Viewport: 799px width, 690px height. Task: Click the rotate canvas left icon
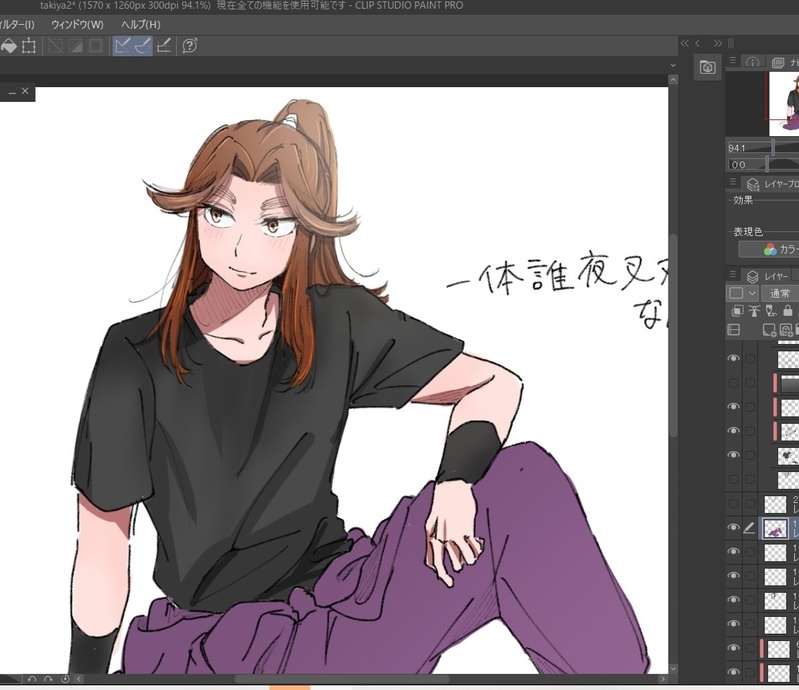(32, 679)
